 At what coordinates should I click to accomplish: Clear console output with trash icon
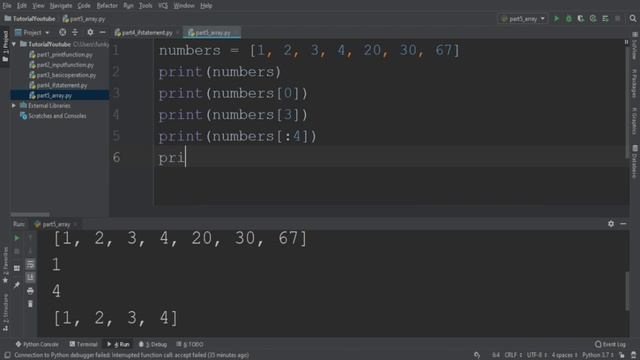[x=30, y=304]
